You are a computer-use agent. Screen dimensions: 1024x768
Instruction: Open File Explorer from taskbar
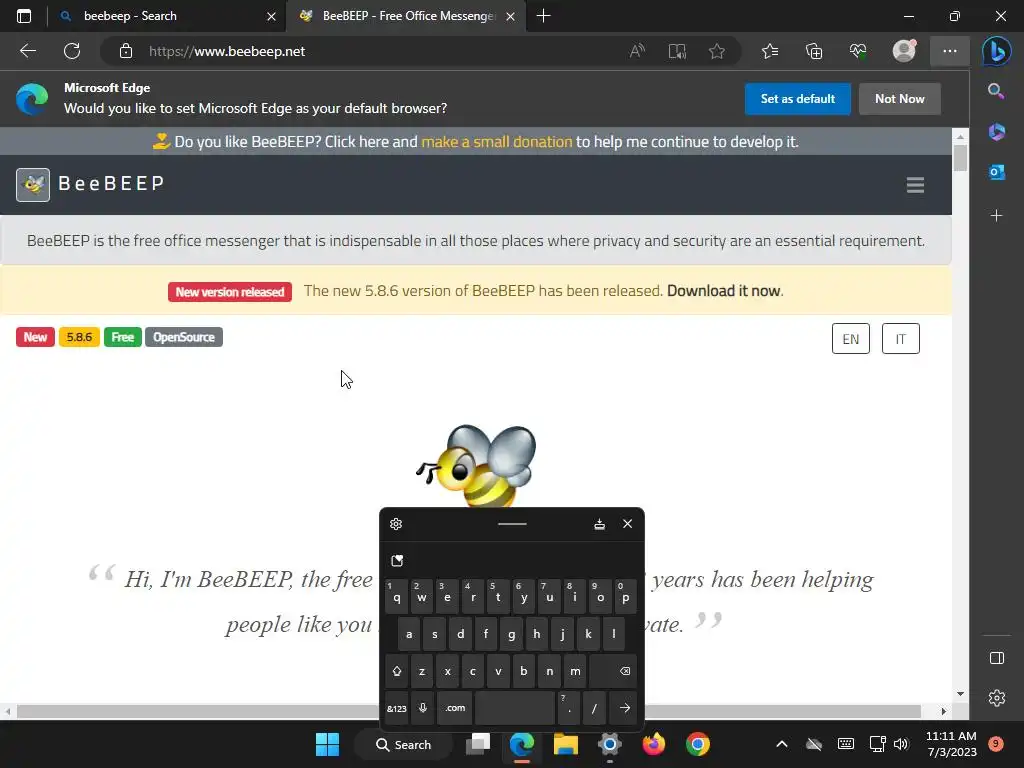coord(566,744)
